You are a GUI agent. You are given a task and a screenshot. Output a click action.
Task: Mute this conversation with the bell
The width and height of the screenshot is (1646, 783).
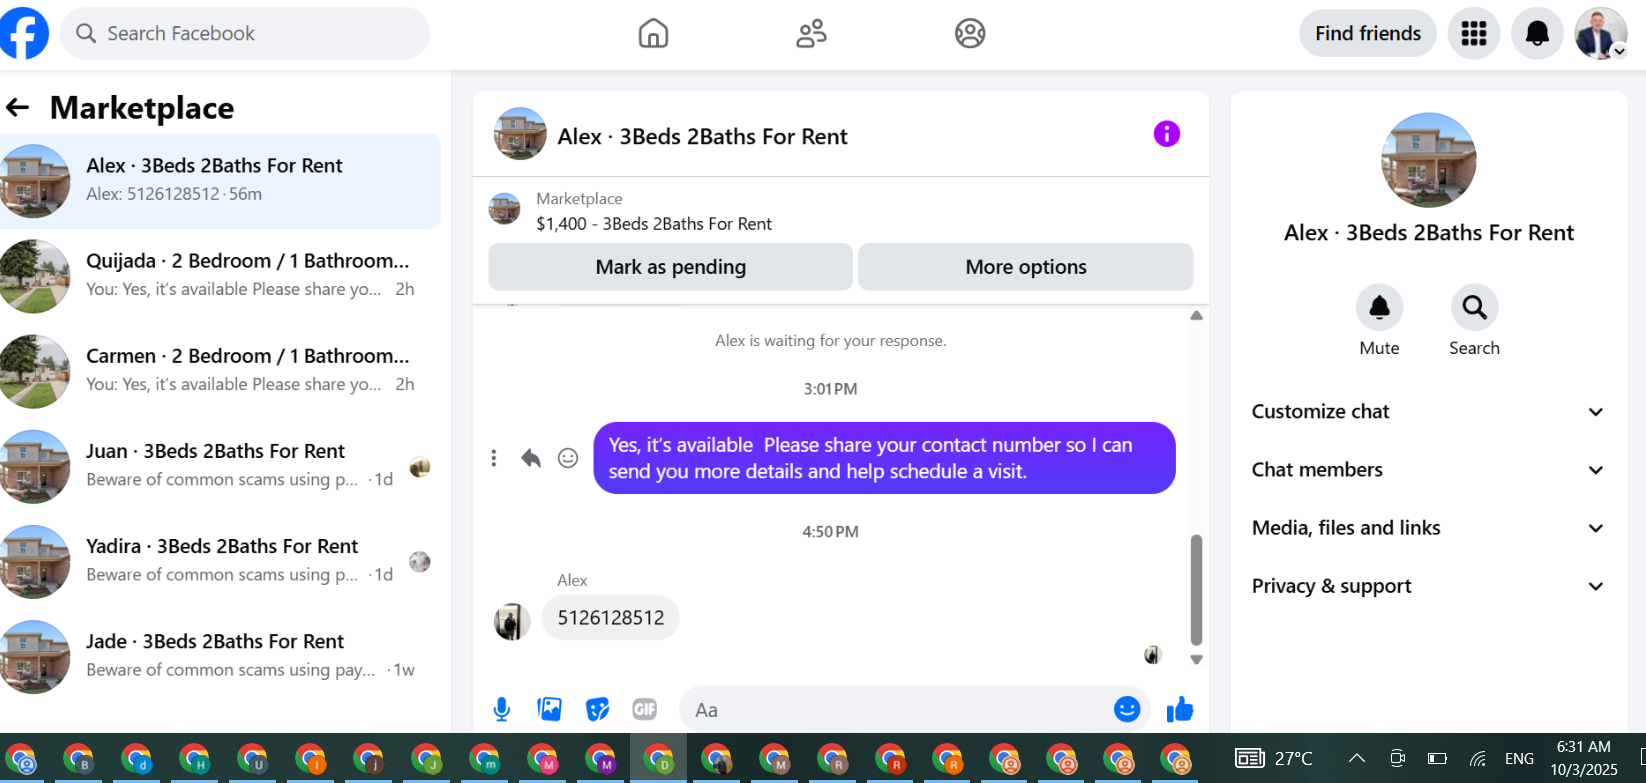(1379, 308)
